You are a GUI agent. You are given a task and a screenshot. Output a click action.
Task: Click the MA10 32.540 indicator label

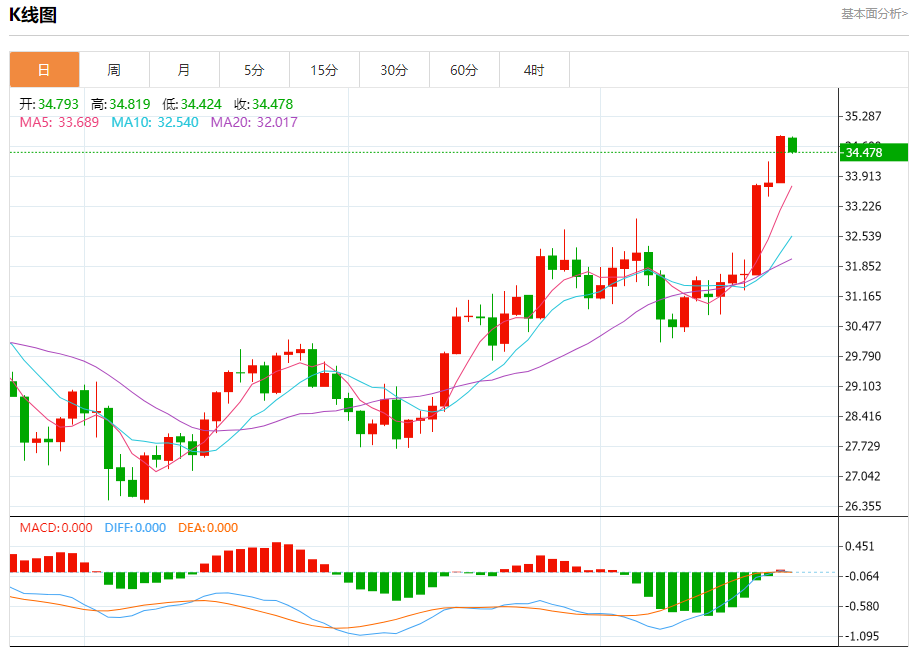155,122
